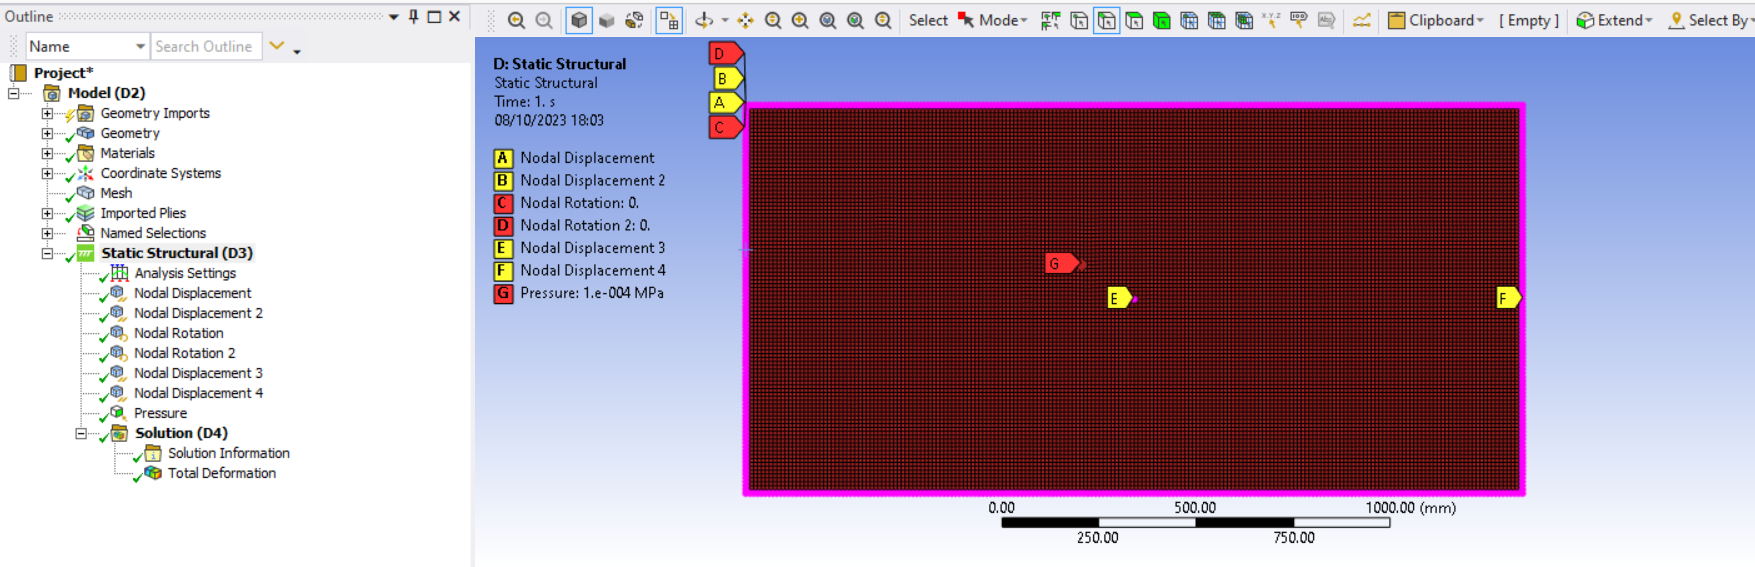Click the Zoom To Fit icon
This screenshot has width=1755, height=567.
[x=828, y=20]
